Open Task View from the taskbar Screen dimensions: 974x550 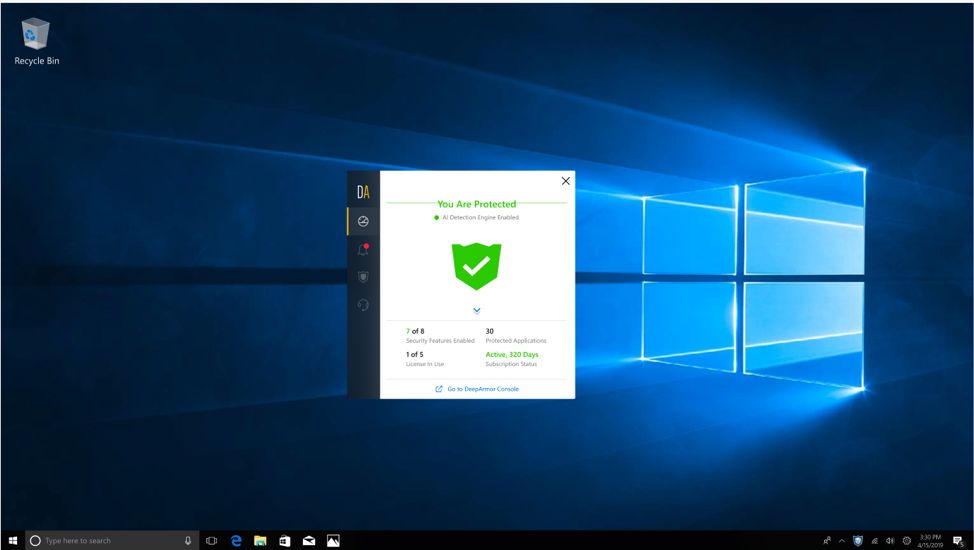pos(211,541)
